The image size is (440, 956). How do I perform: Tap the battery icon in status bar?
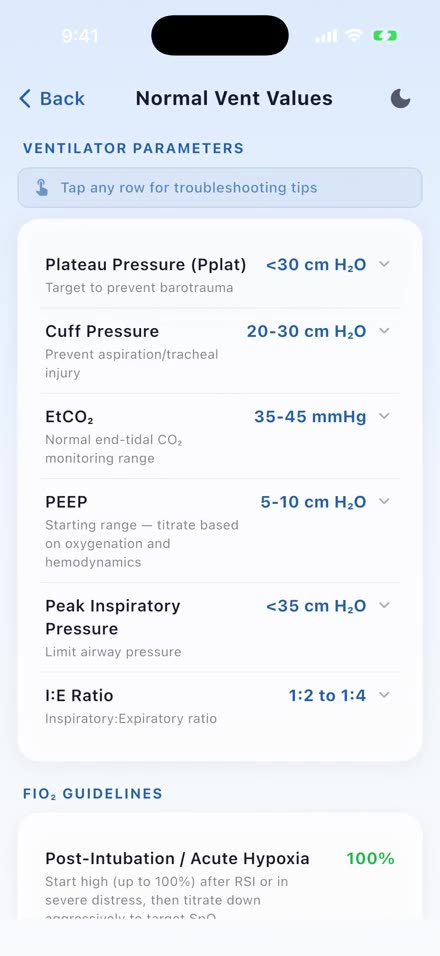click(385, 37)
